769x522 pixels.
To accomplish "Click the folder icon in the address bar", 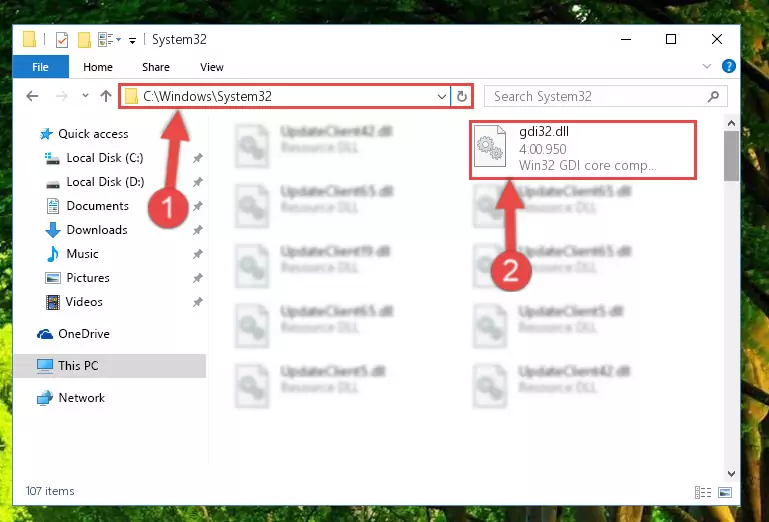I will pyautogui.click(x=131, y=96).
